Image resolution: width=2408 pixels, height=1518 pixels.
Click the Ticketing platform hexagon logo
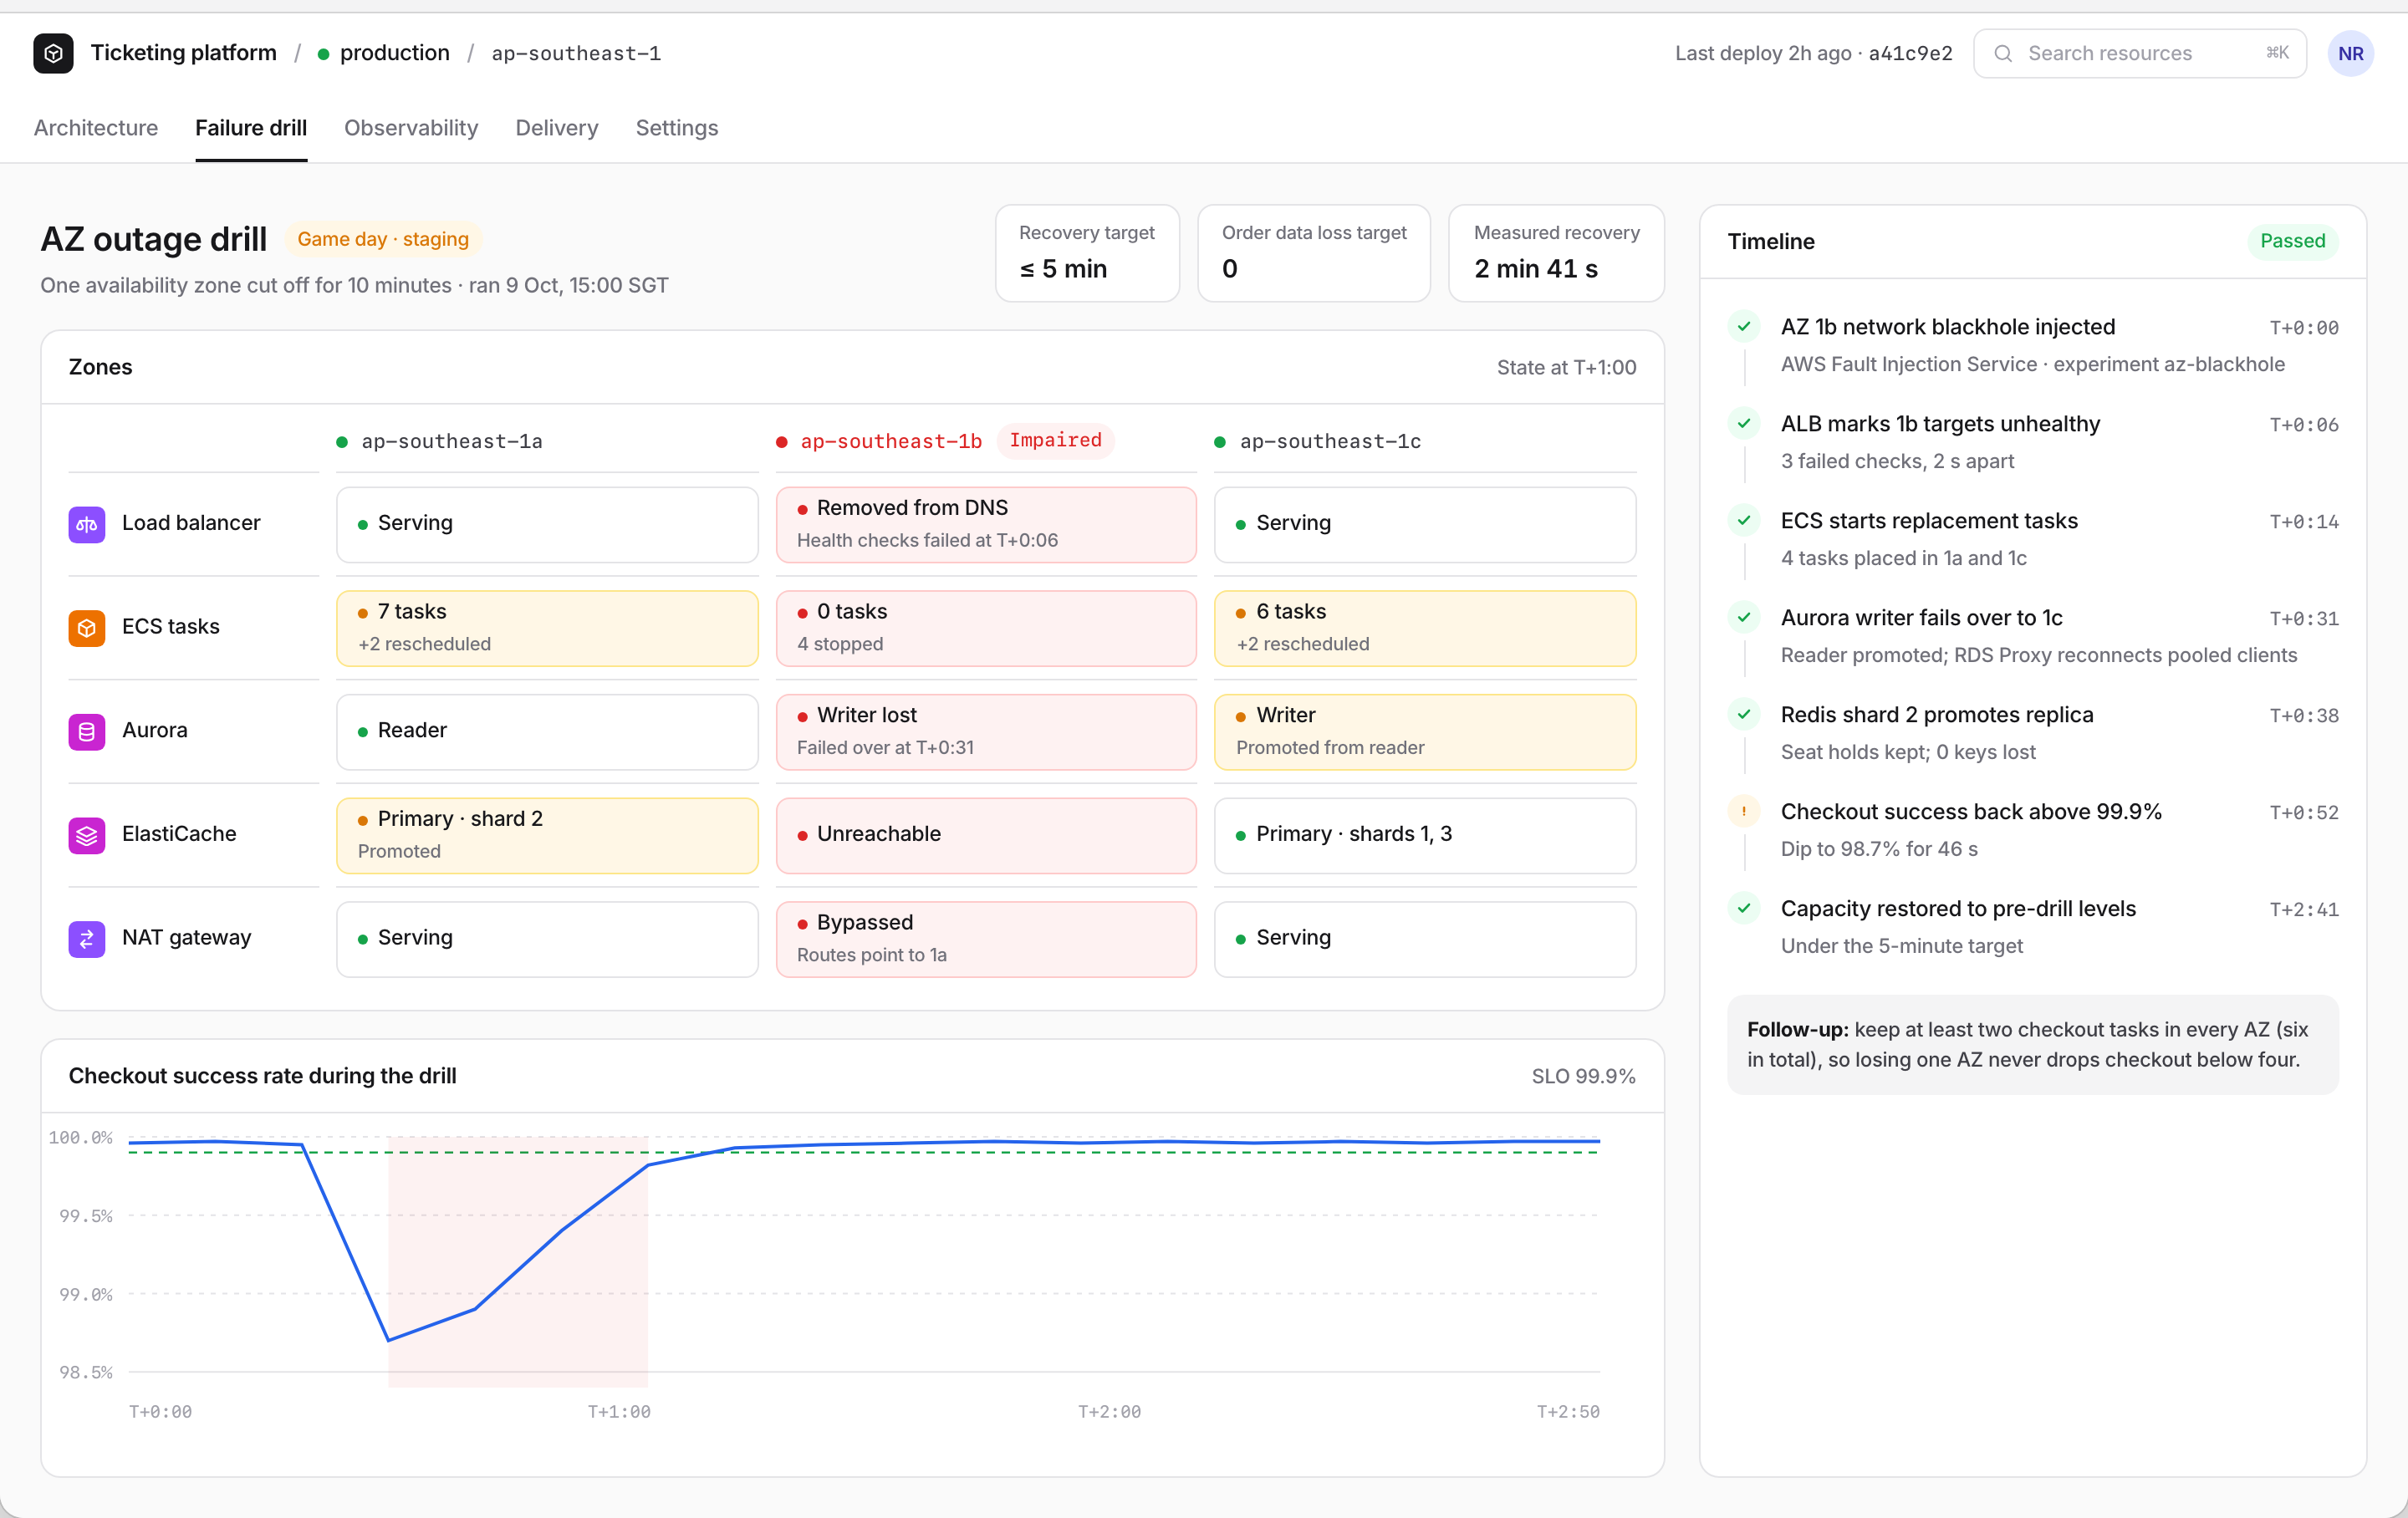coord(53,53)
